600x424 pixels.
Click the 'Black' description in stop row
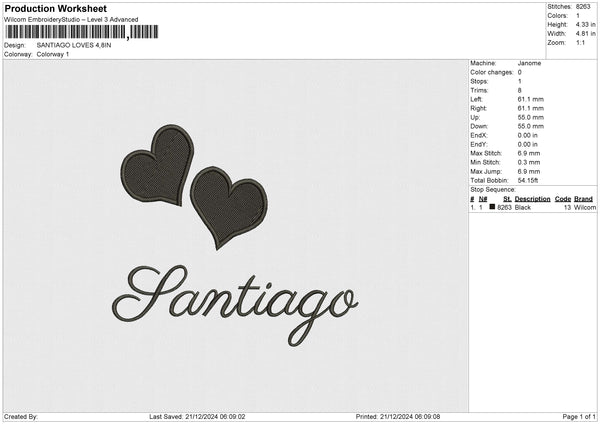tap(523, 207)
